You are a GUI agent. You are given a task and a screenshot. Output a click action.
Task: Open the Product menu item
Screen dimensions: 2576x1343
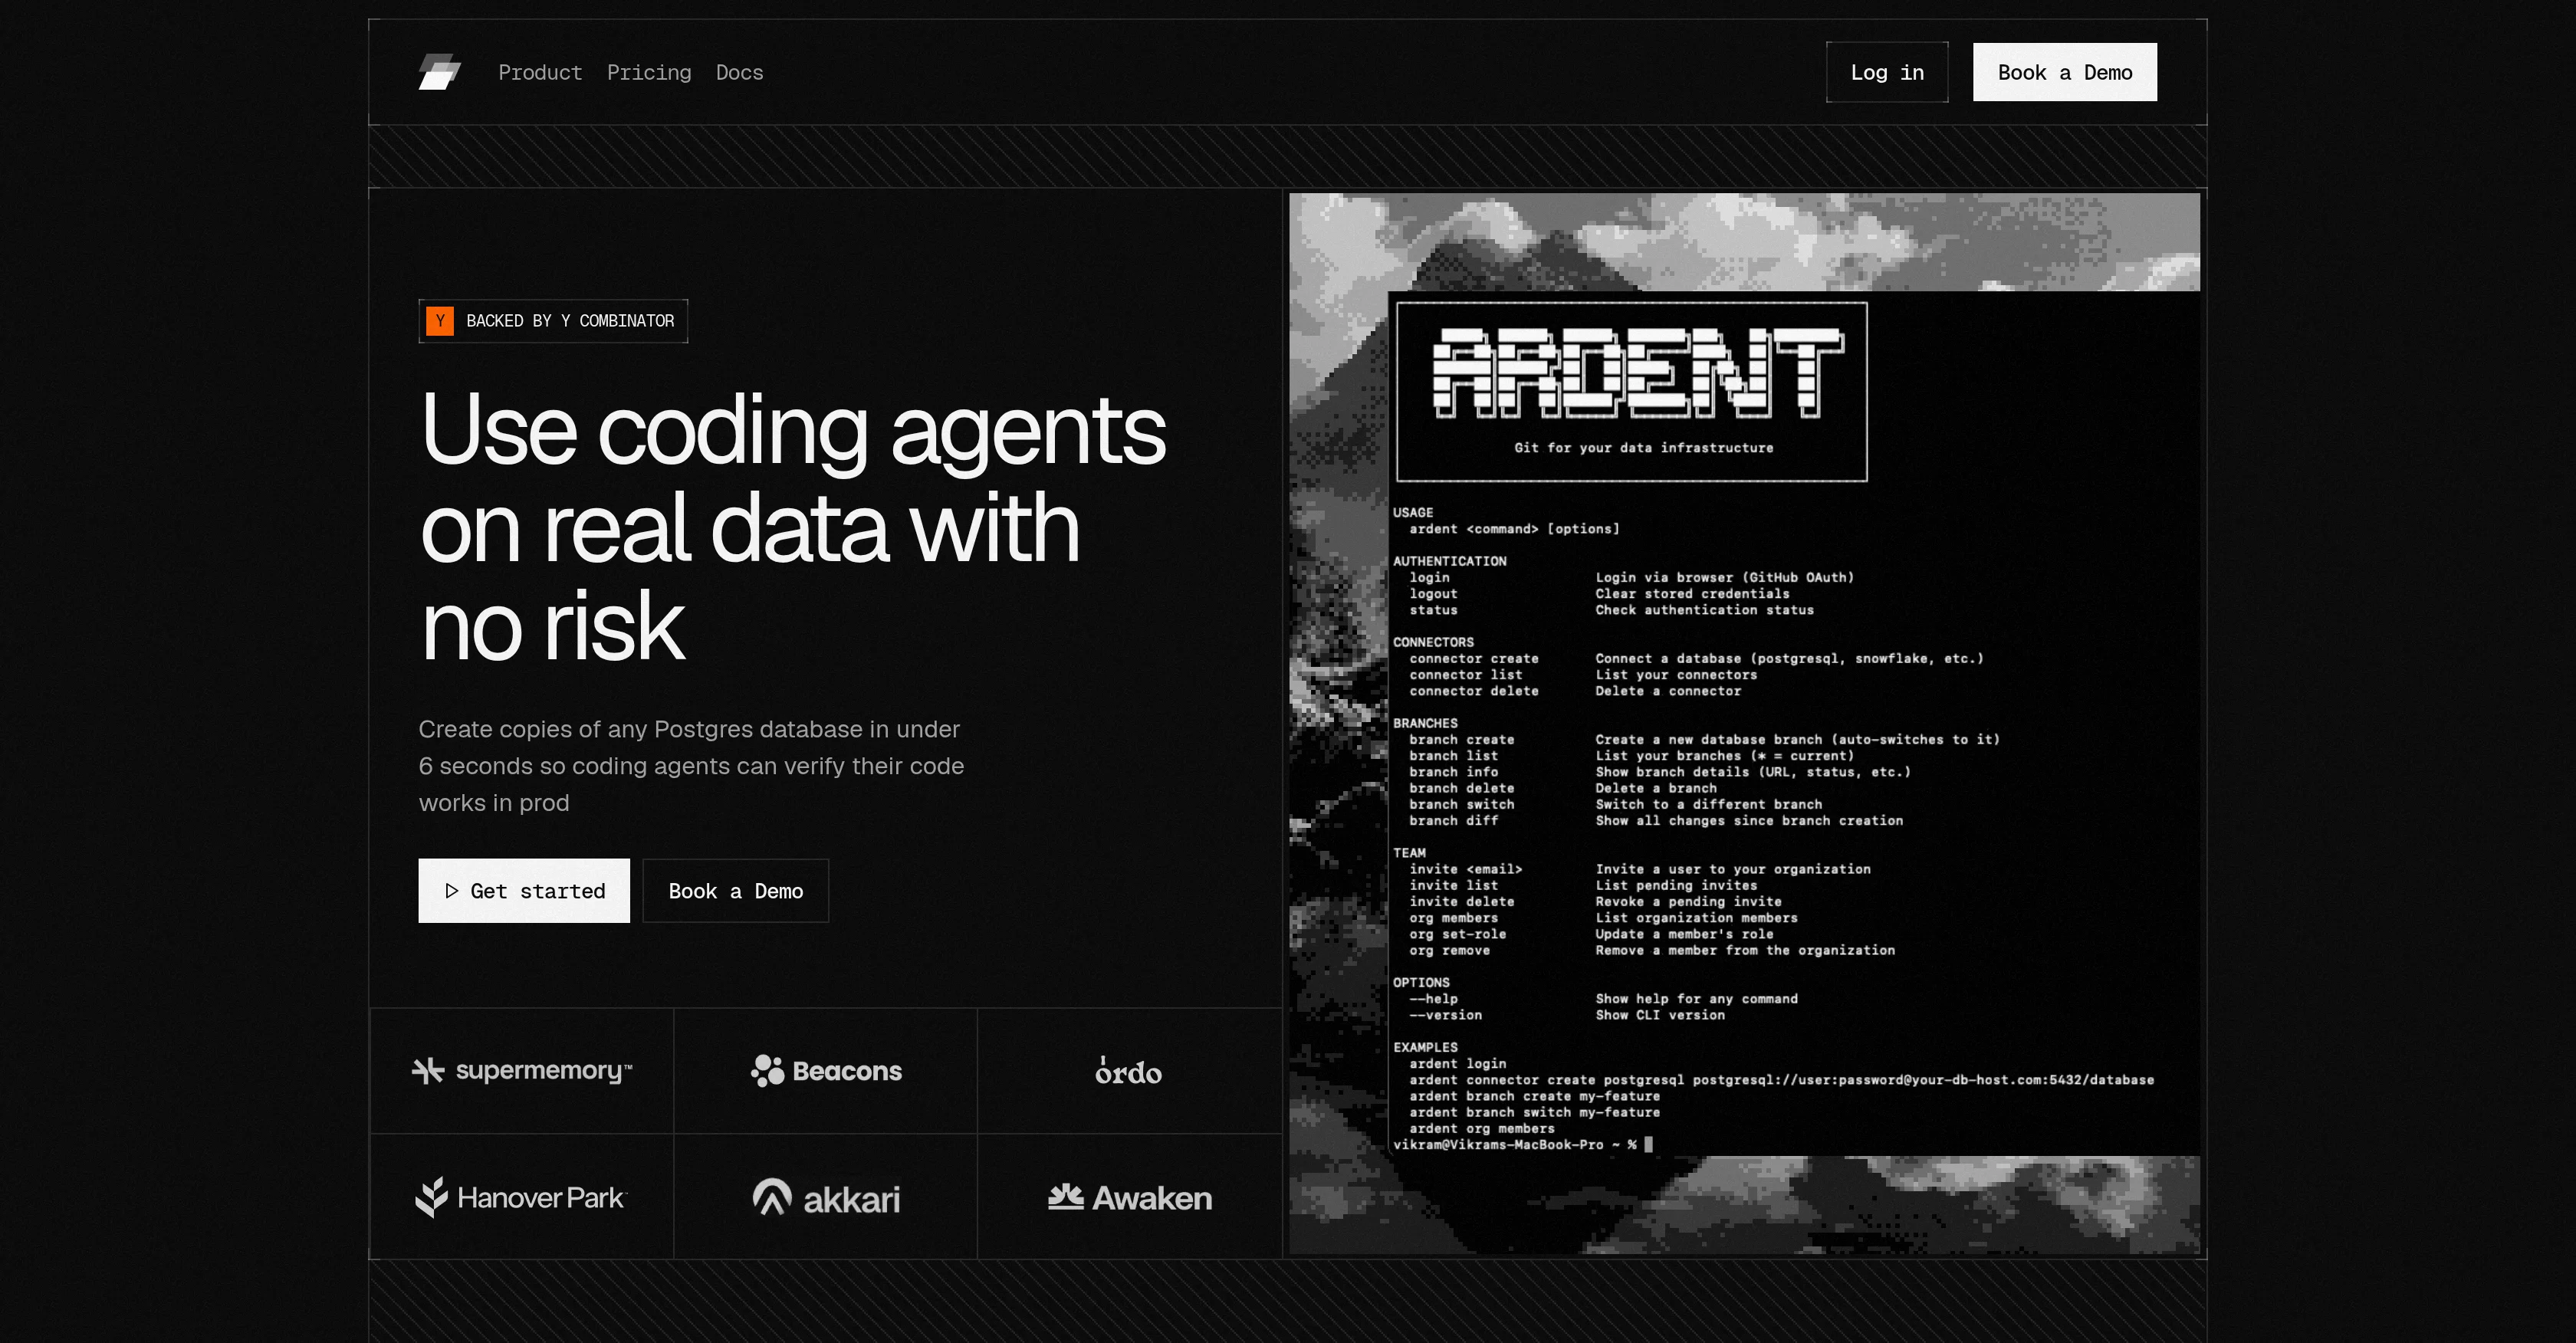pyautogui.click(x=540, y=73)
